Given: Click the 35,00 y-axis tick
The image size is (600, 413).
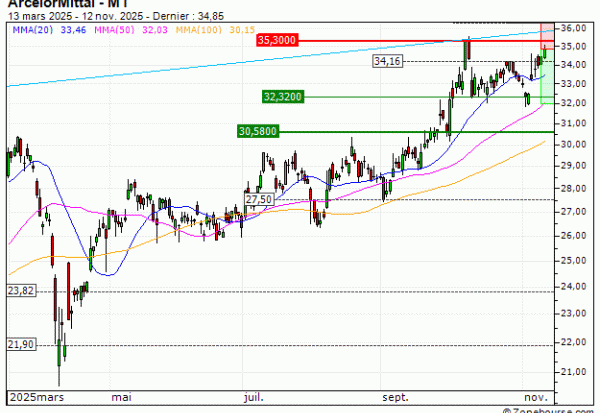Looking at the screenshot, I should point(574,46).
